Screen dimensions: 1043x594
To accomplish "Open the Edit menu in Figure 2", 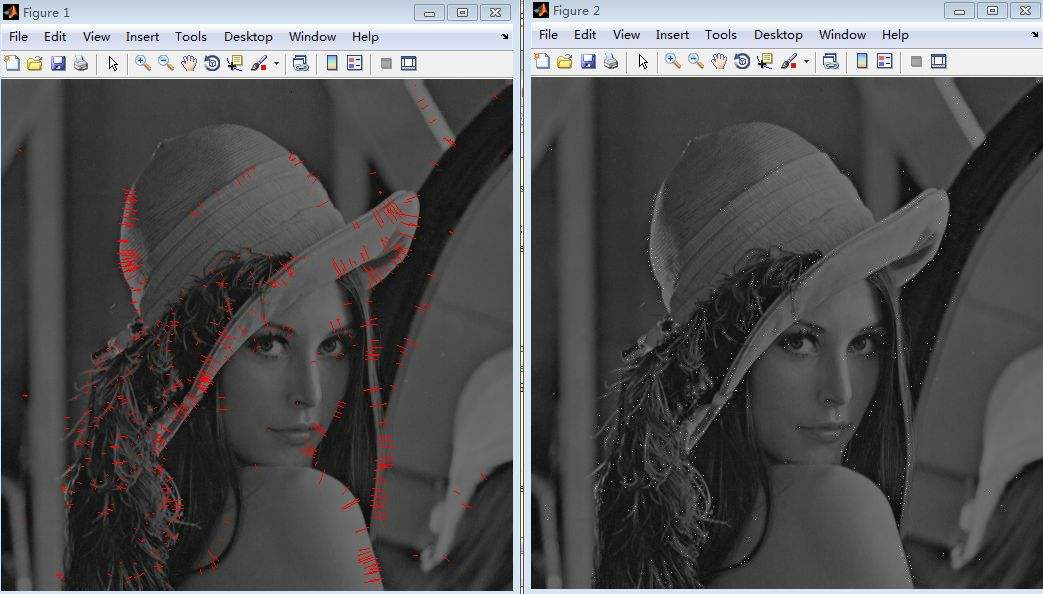I will click(585, 35).
